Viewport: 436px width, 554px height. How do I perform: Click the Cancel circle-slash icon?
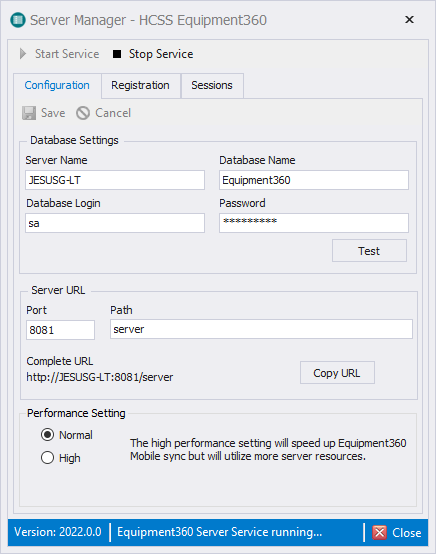tap(83, 113)
